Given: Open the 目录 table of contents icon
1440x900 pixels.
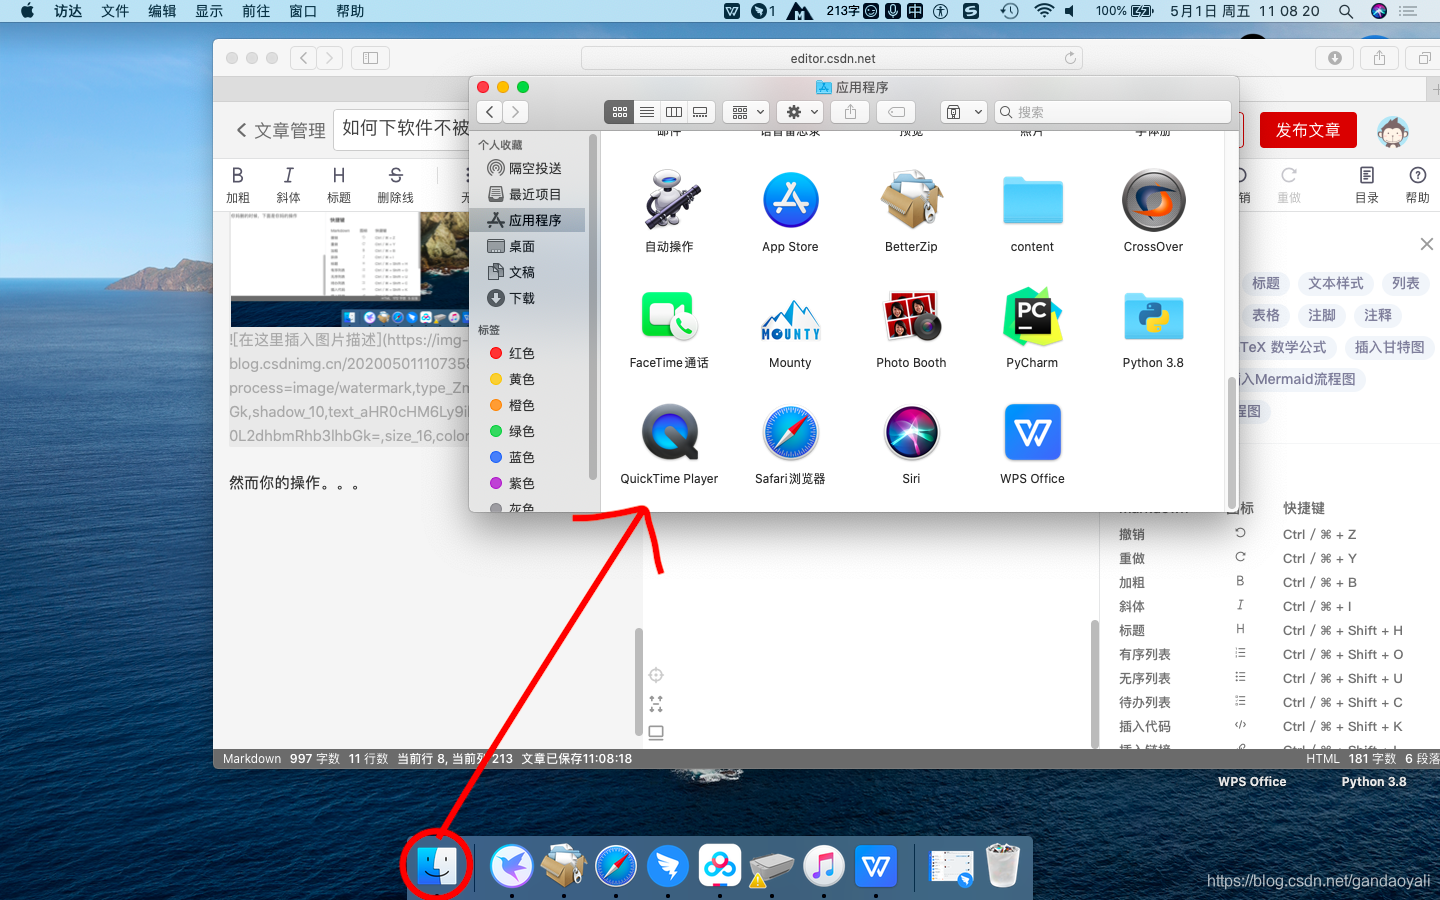Looking at the screenshot, I should tap(1367, 175).
